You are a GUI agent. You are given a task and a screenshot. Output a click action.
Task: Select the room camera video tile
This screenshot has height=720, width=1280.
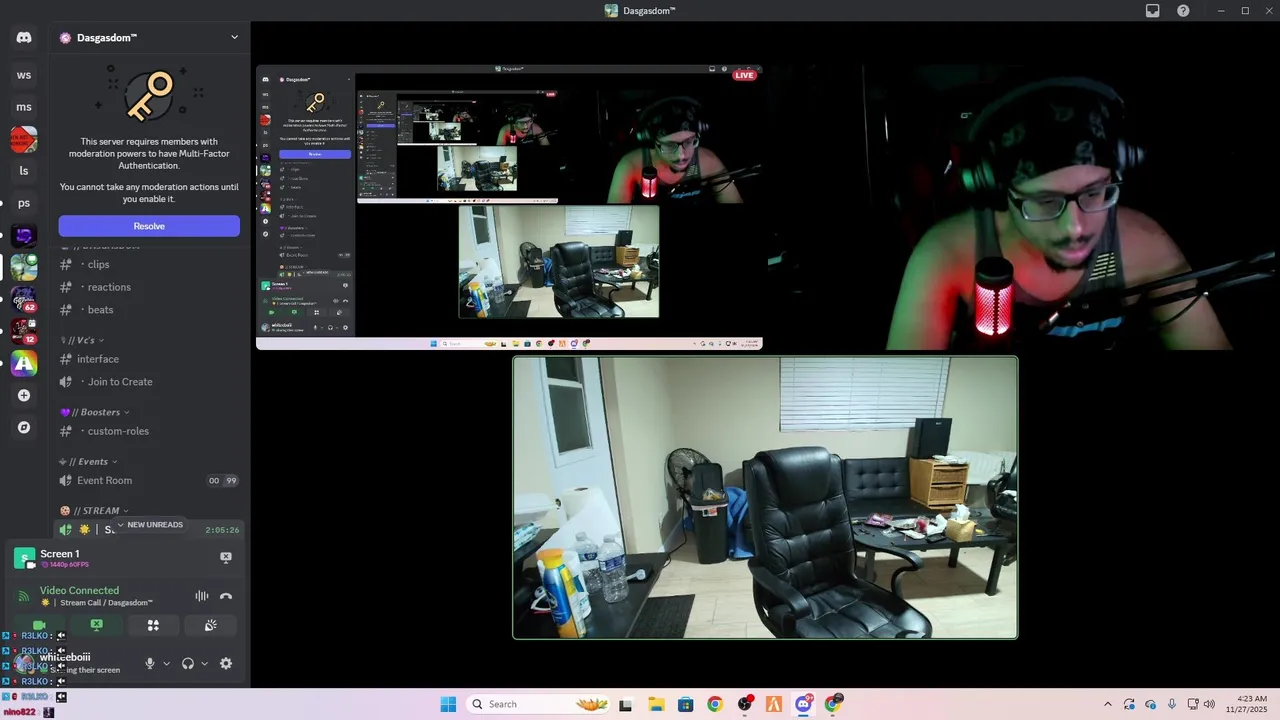(x=765, y=497)
